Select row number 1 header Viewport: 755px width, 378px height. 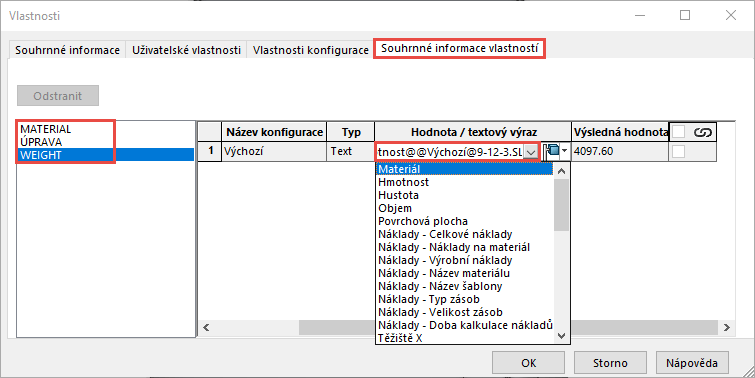point(210,151)
